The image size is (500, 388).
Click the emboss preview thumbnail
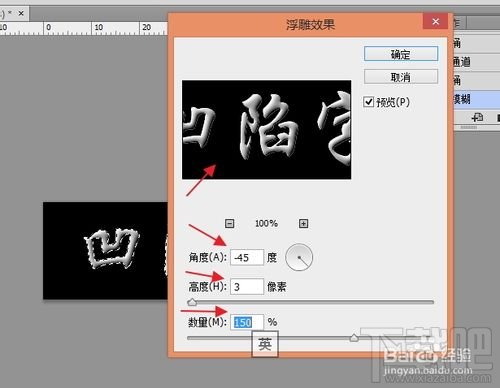point(266,129)
